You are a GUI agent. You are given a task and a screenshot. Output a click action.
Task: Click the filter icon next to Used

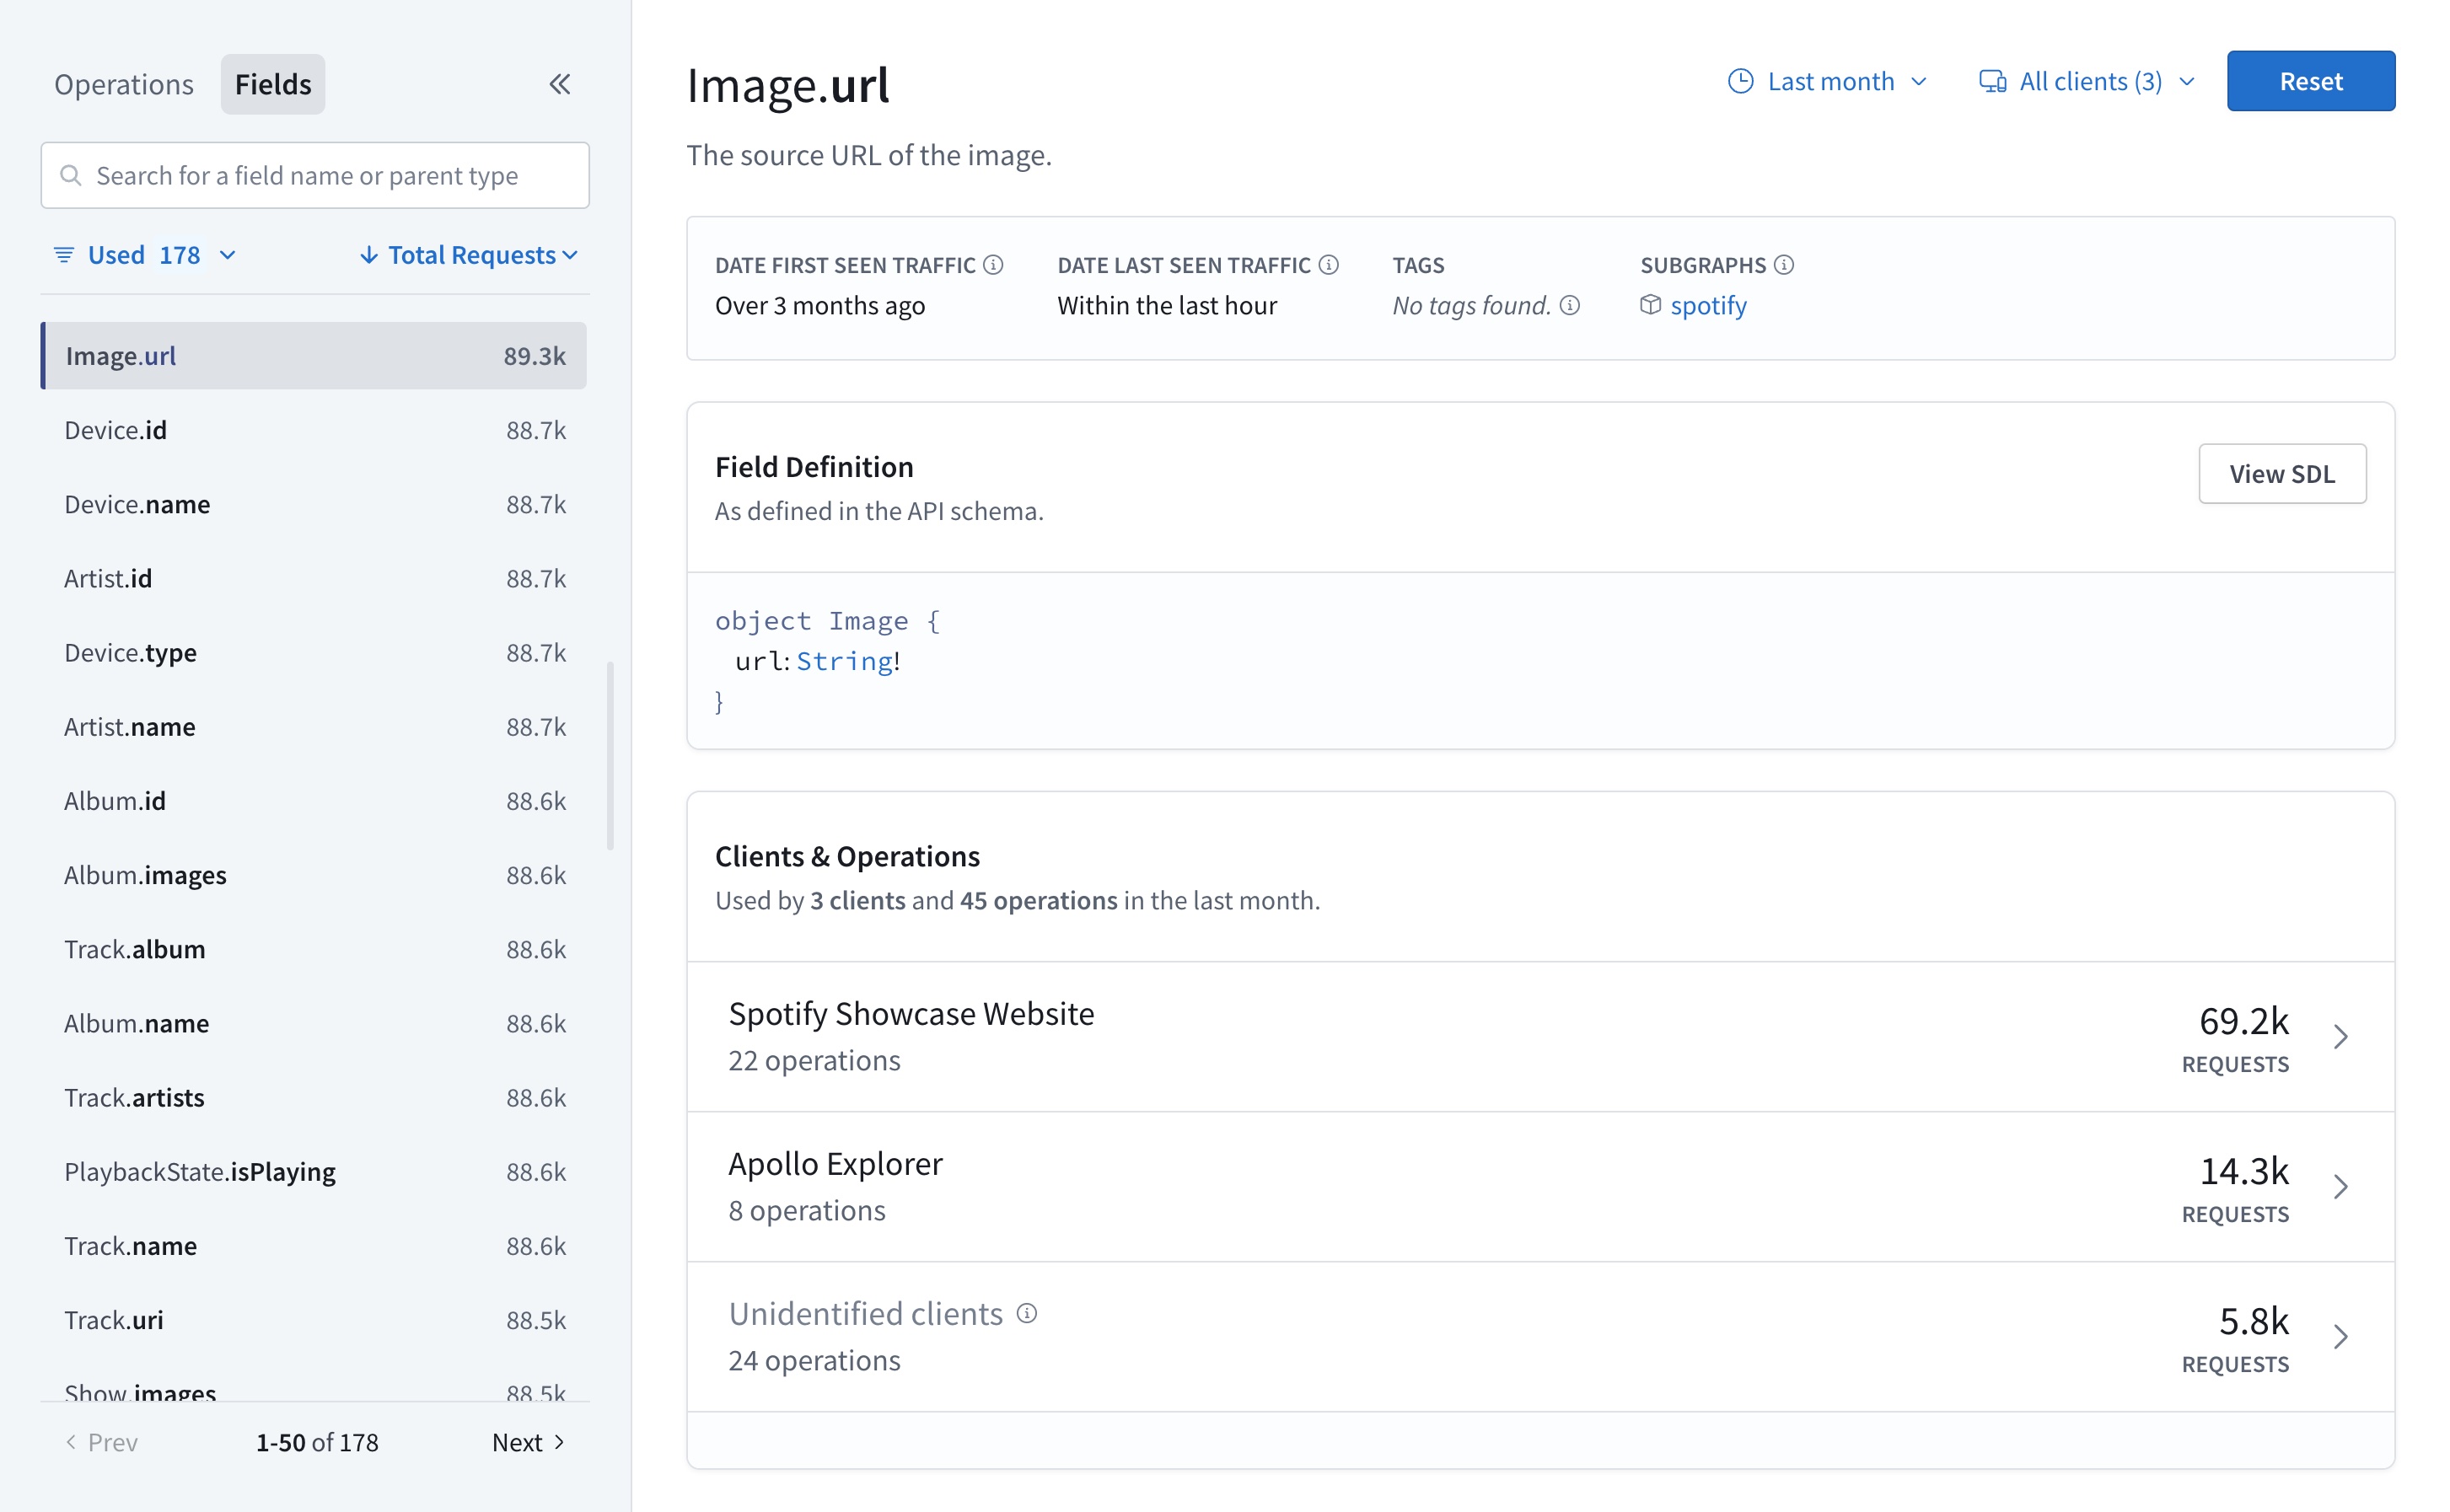tap(63, 255)
